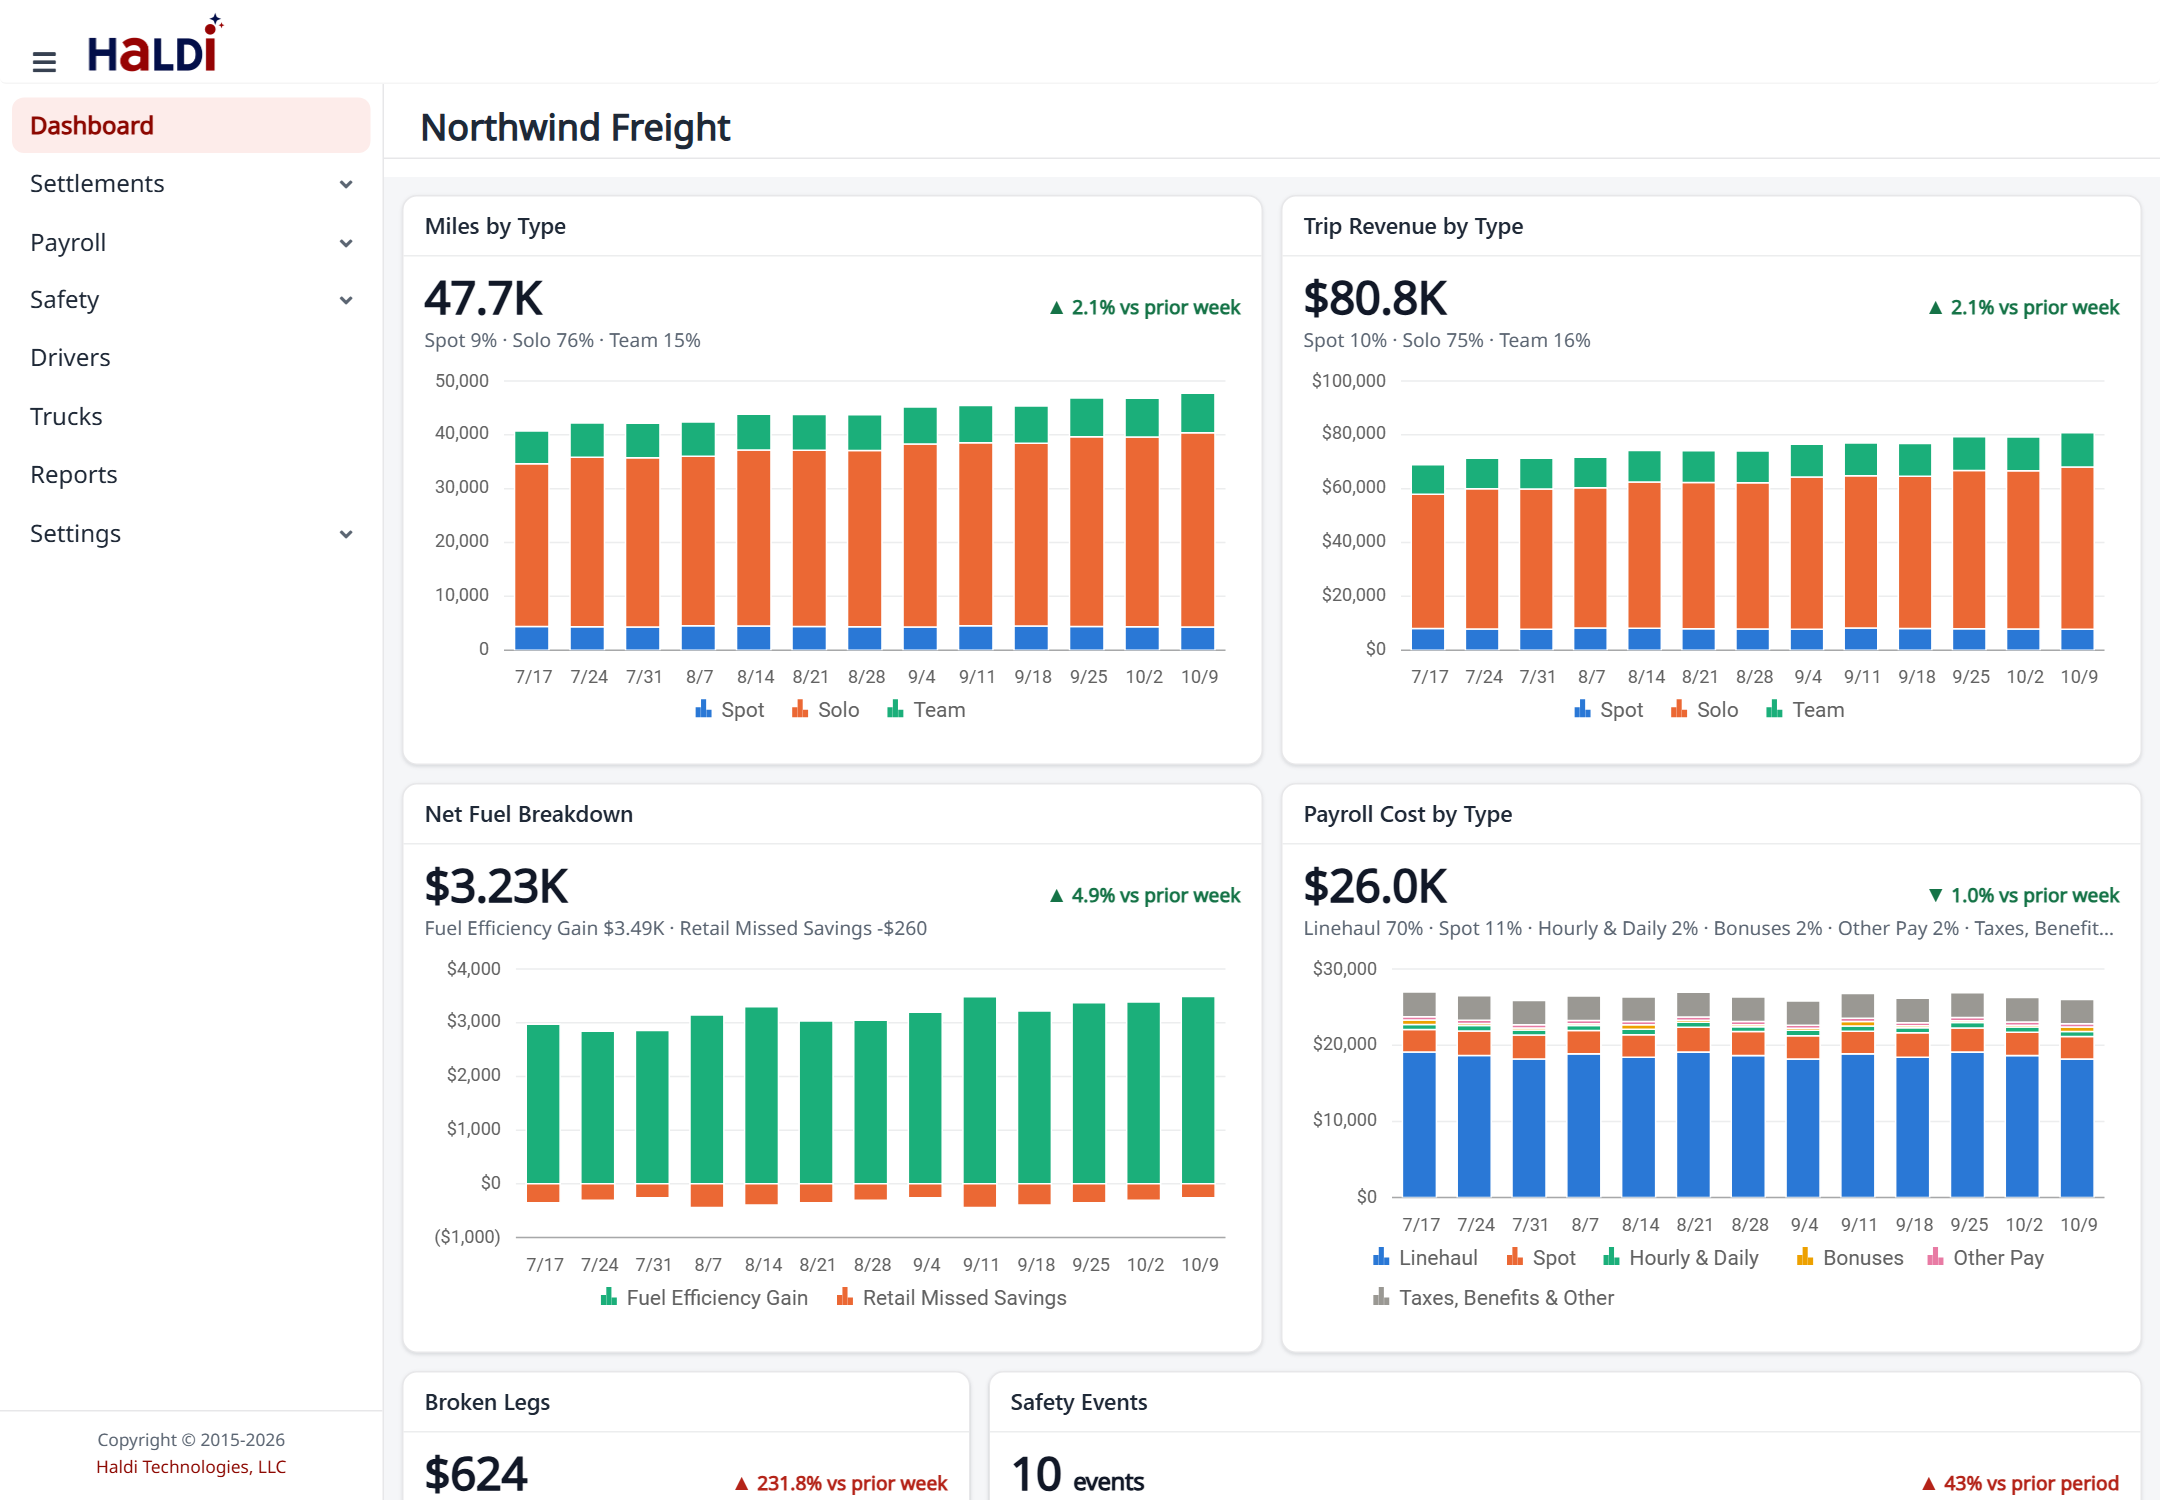Click the 9/11 bar in Net Fuel Breakdown
This screenshot has width=2160, height=1500.
tap(980, 1102)
